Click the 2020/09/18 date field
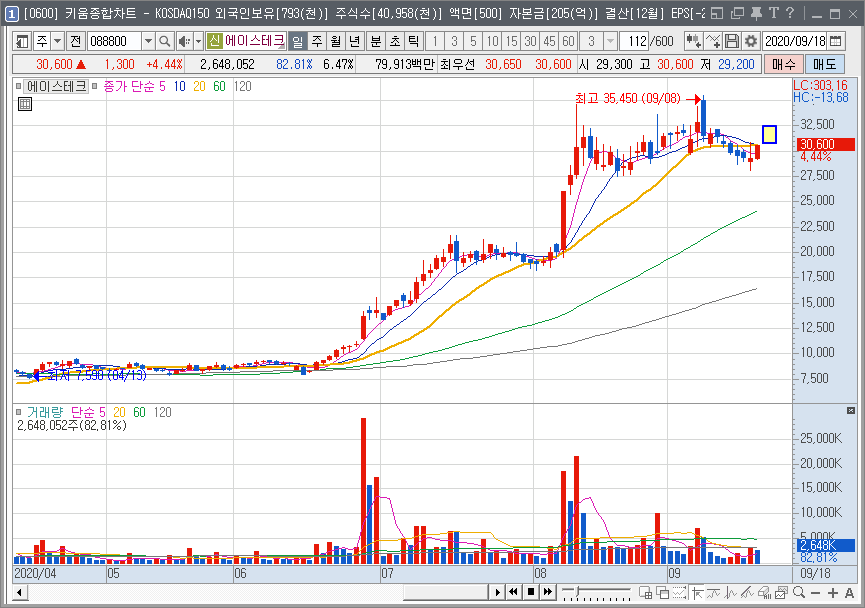865x608 pixels. pos(795,41)
